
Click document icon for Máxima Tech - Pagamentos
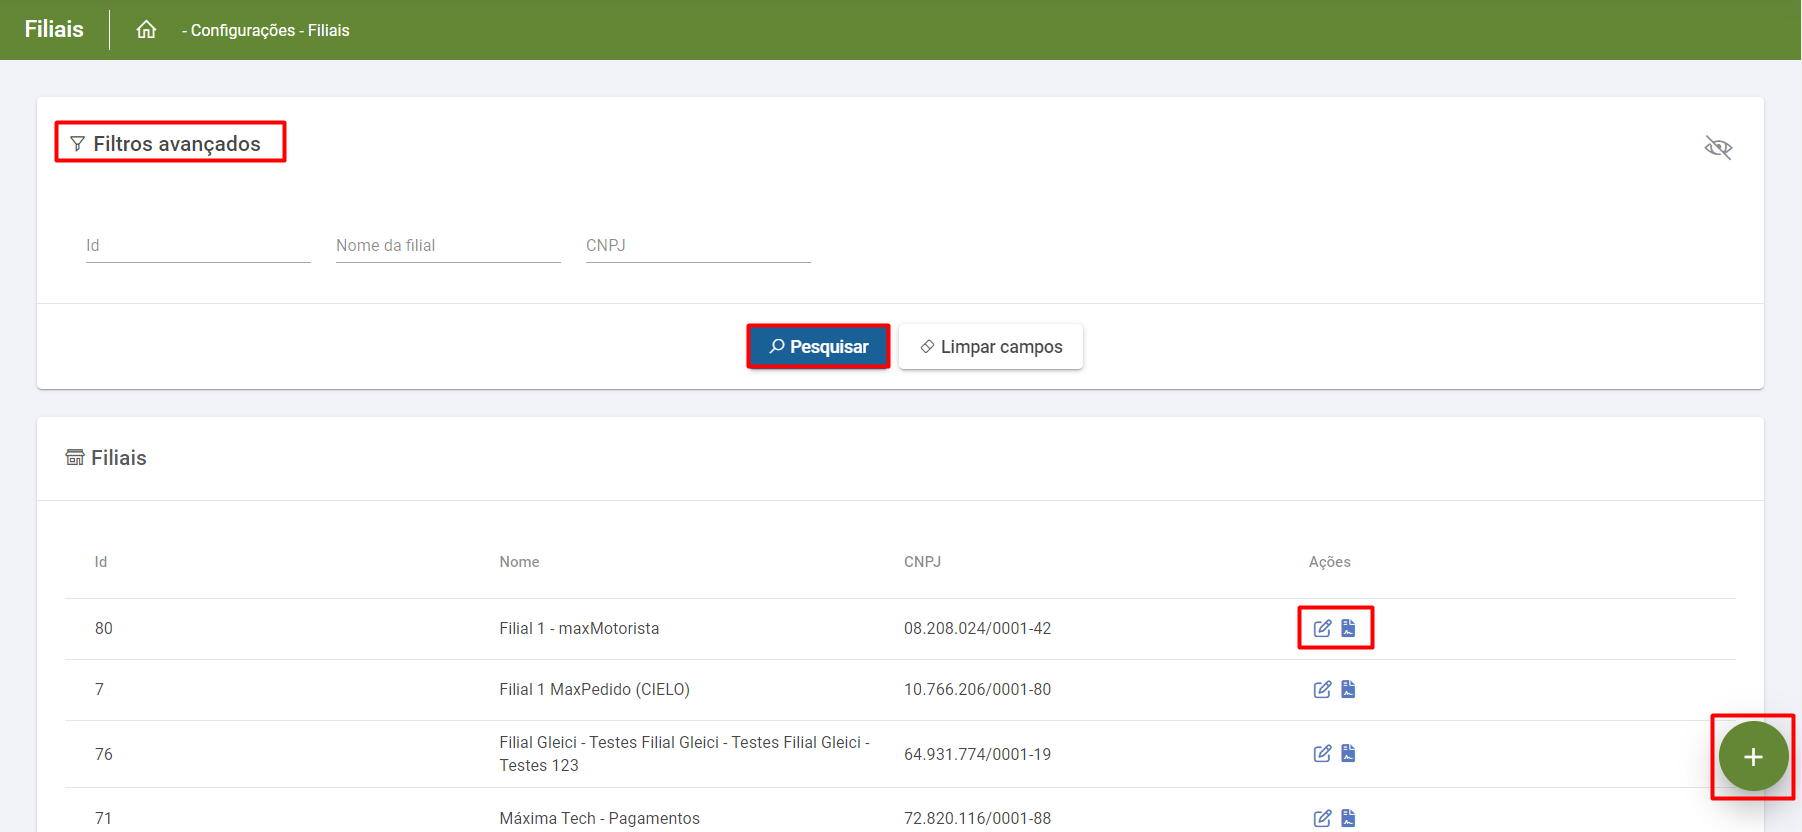point(1348,818)
